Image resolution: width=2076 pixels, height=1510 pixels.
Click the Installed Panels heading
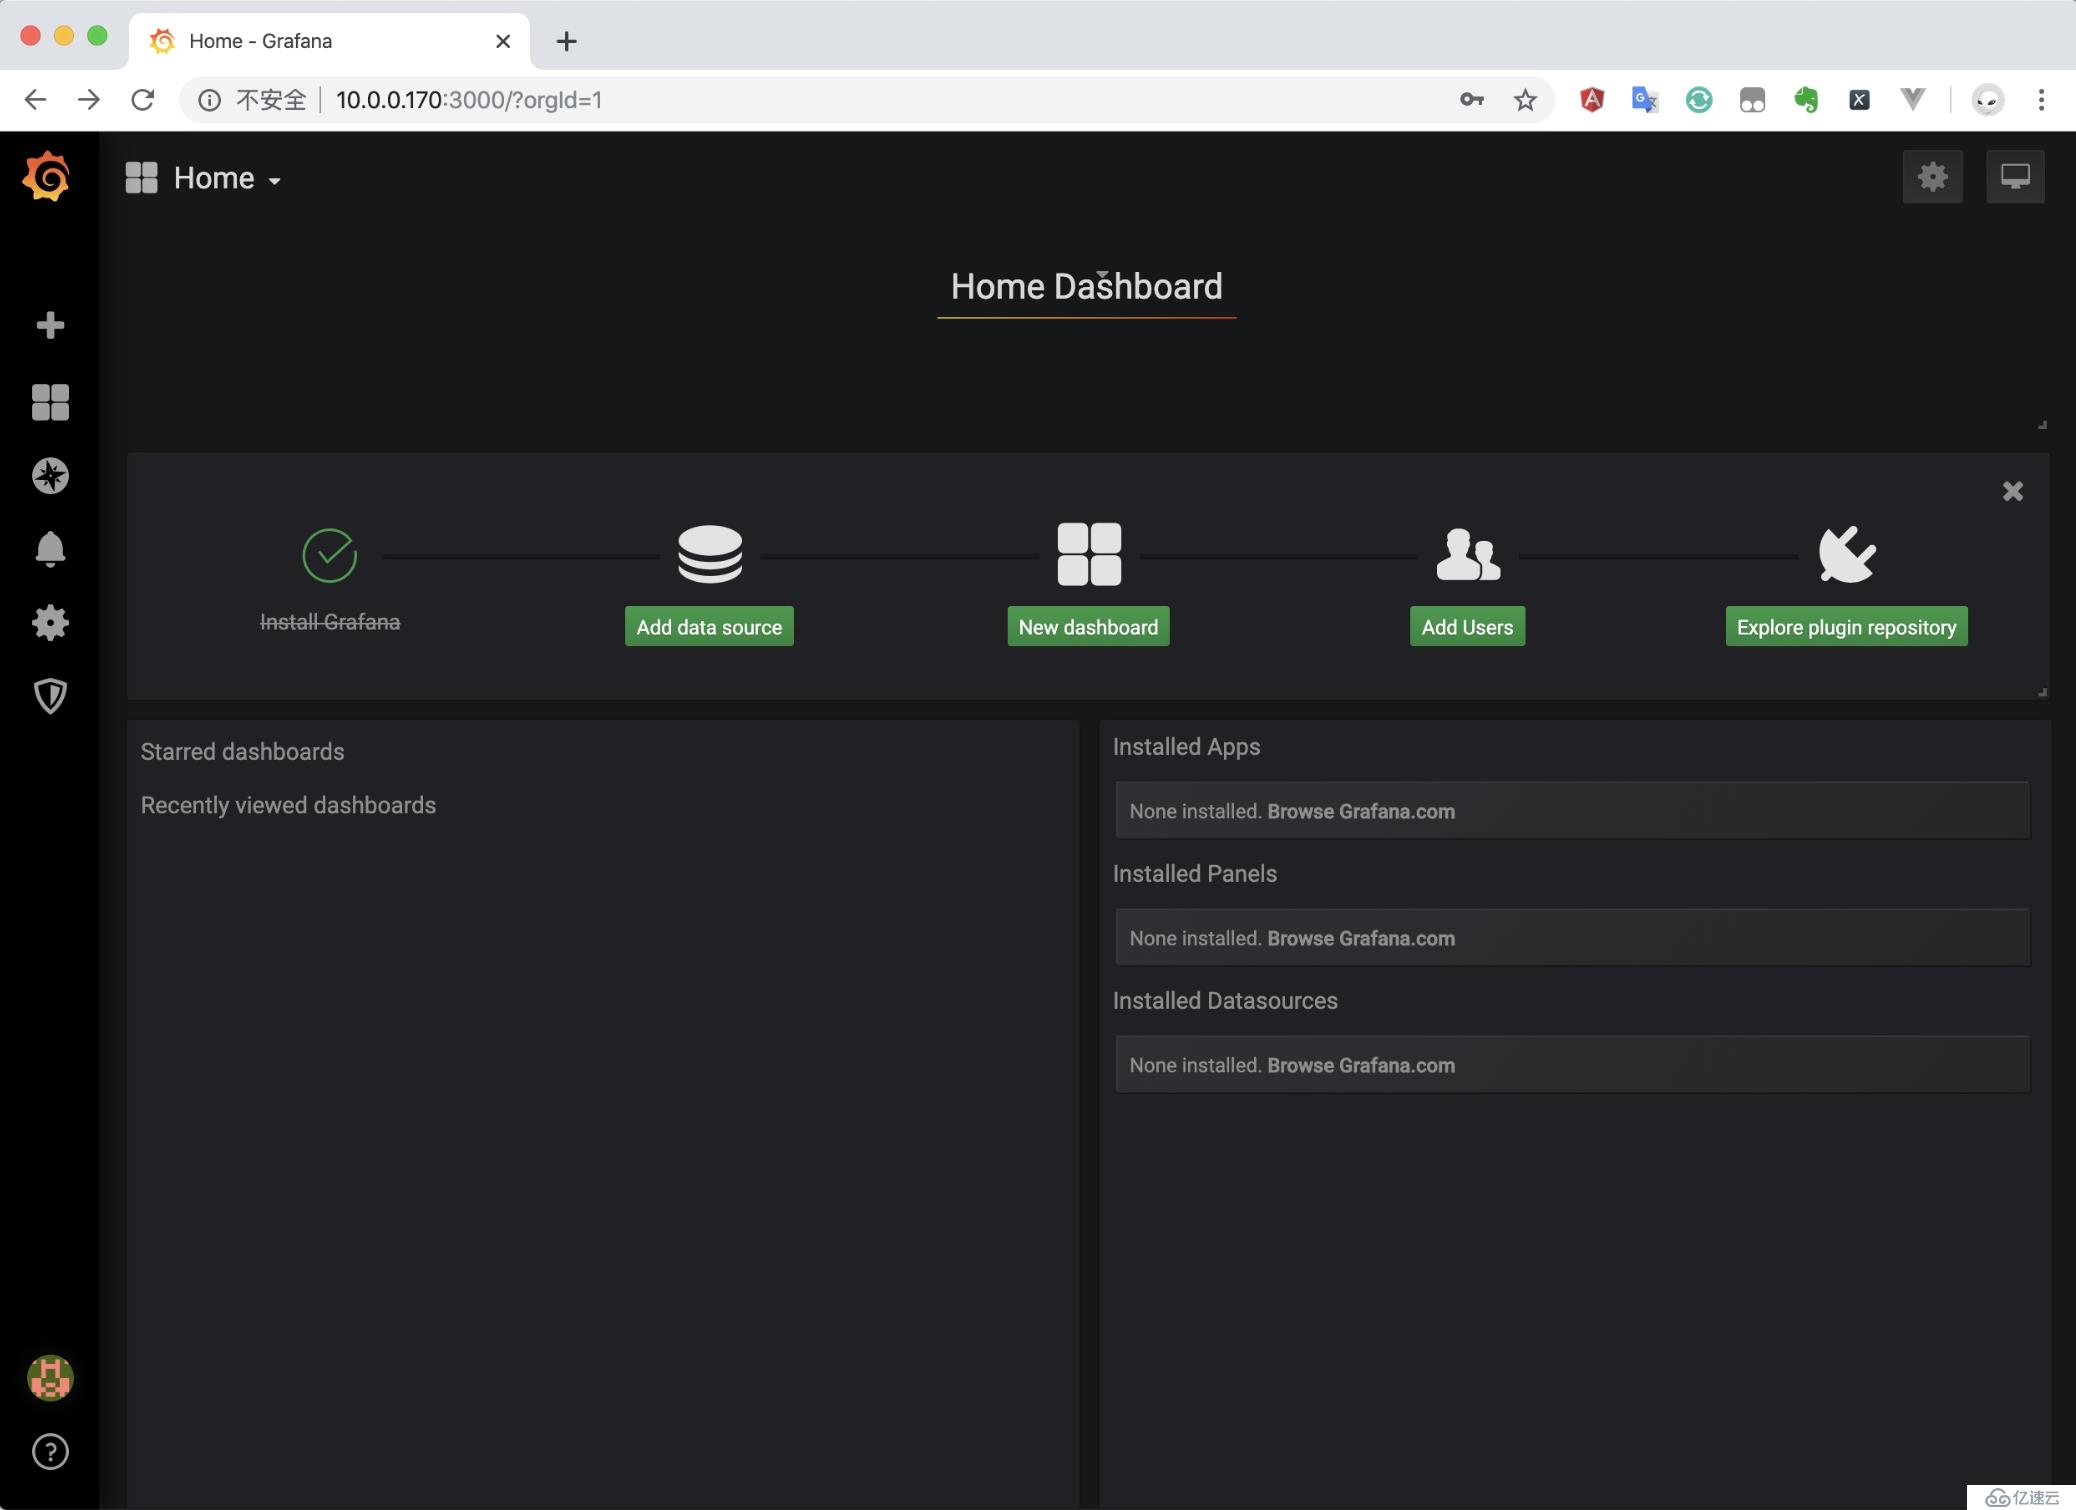[1194, 874]
